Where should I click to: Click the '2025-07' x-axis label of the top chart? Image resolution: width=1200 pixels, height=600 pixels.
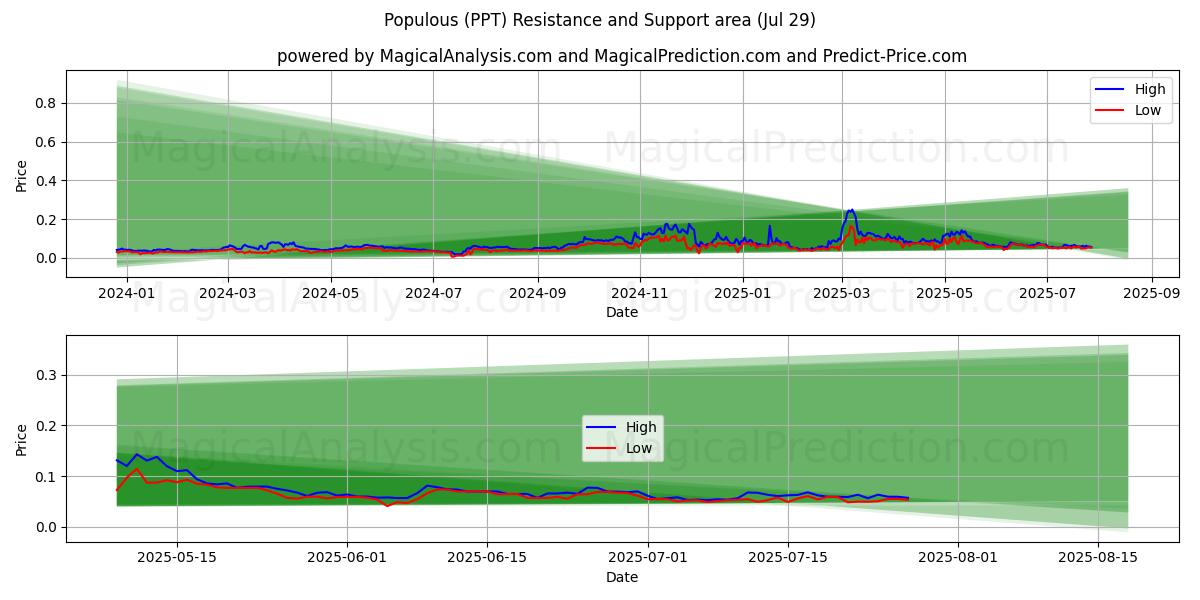pos(1048,293)
